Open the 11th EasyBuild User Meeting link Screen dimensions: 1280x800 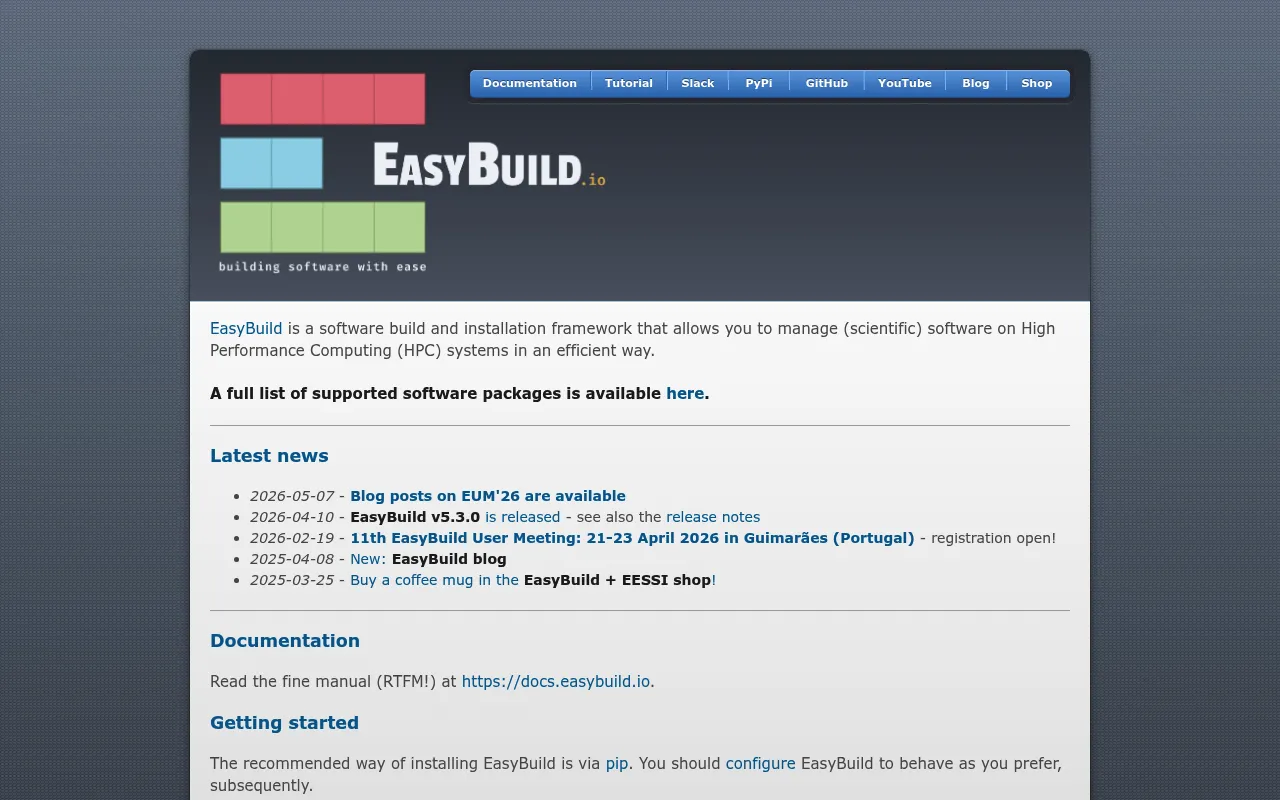pos(632,538)
